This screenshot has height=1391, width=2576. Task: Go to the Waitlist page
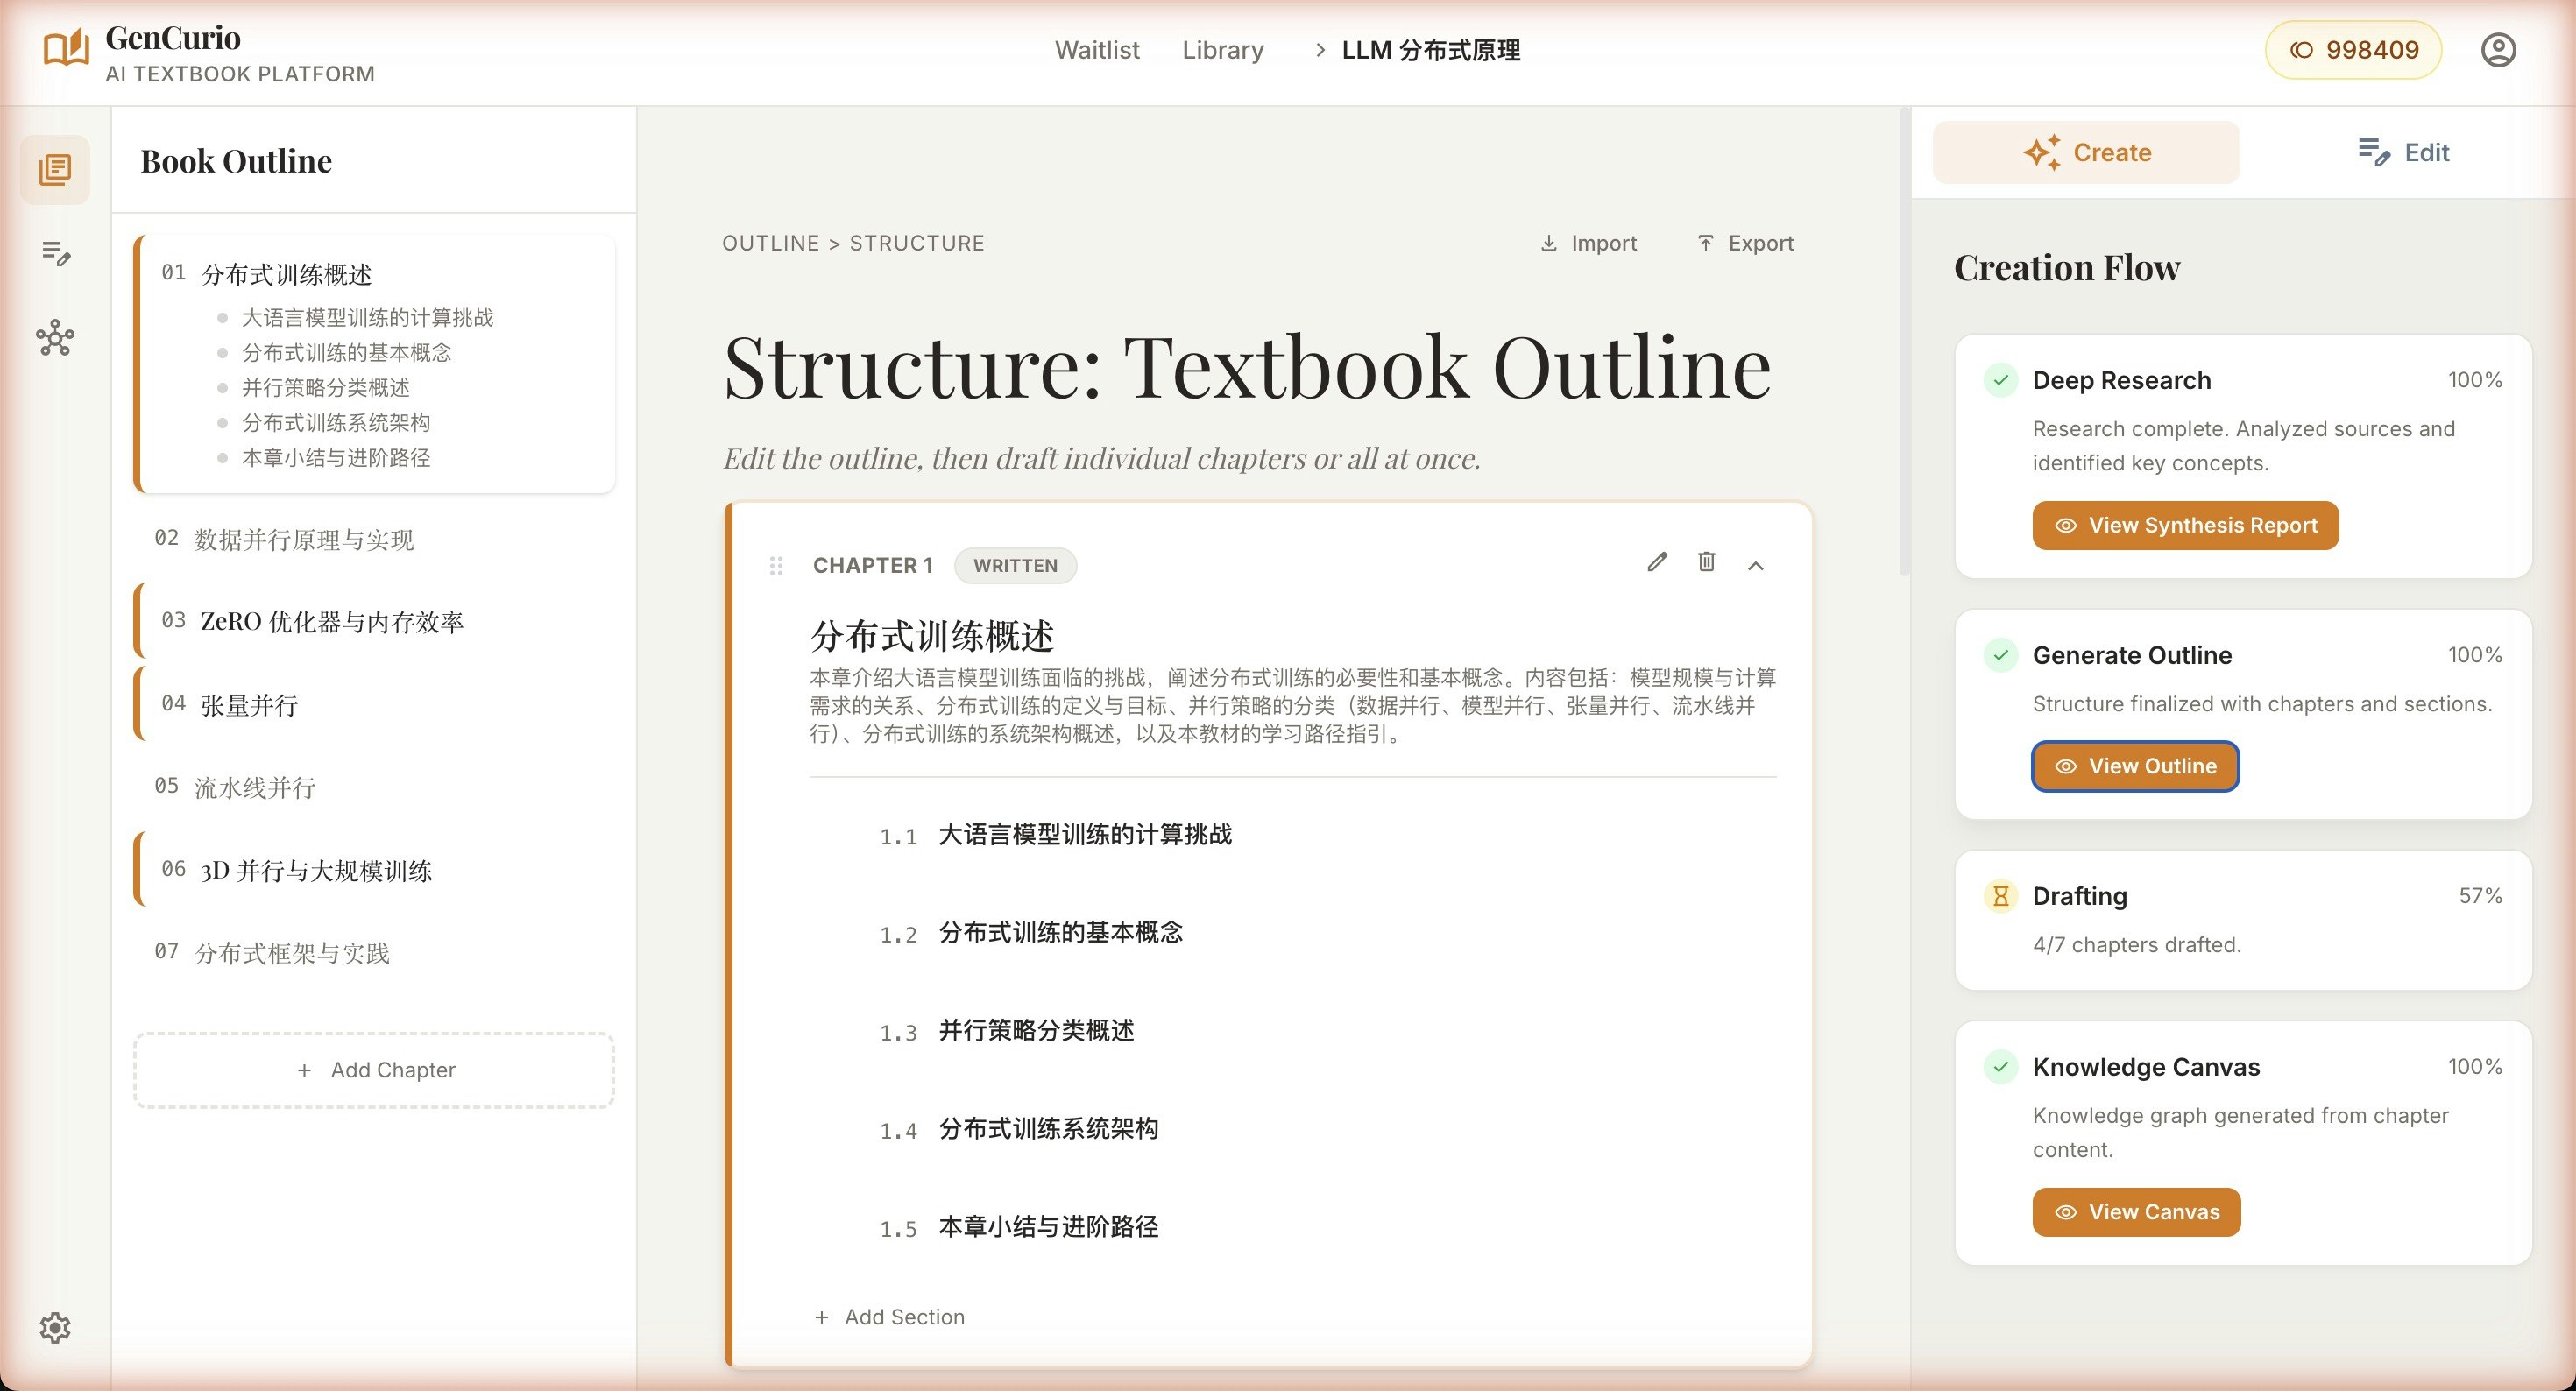1097,50
